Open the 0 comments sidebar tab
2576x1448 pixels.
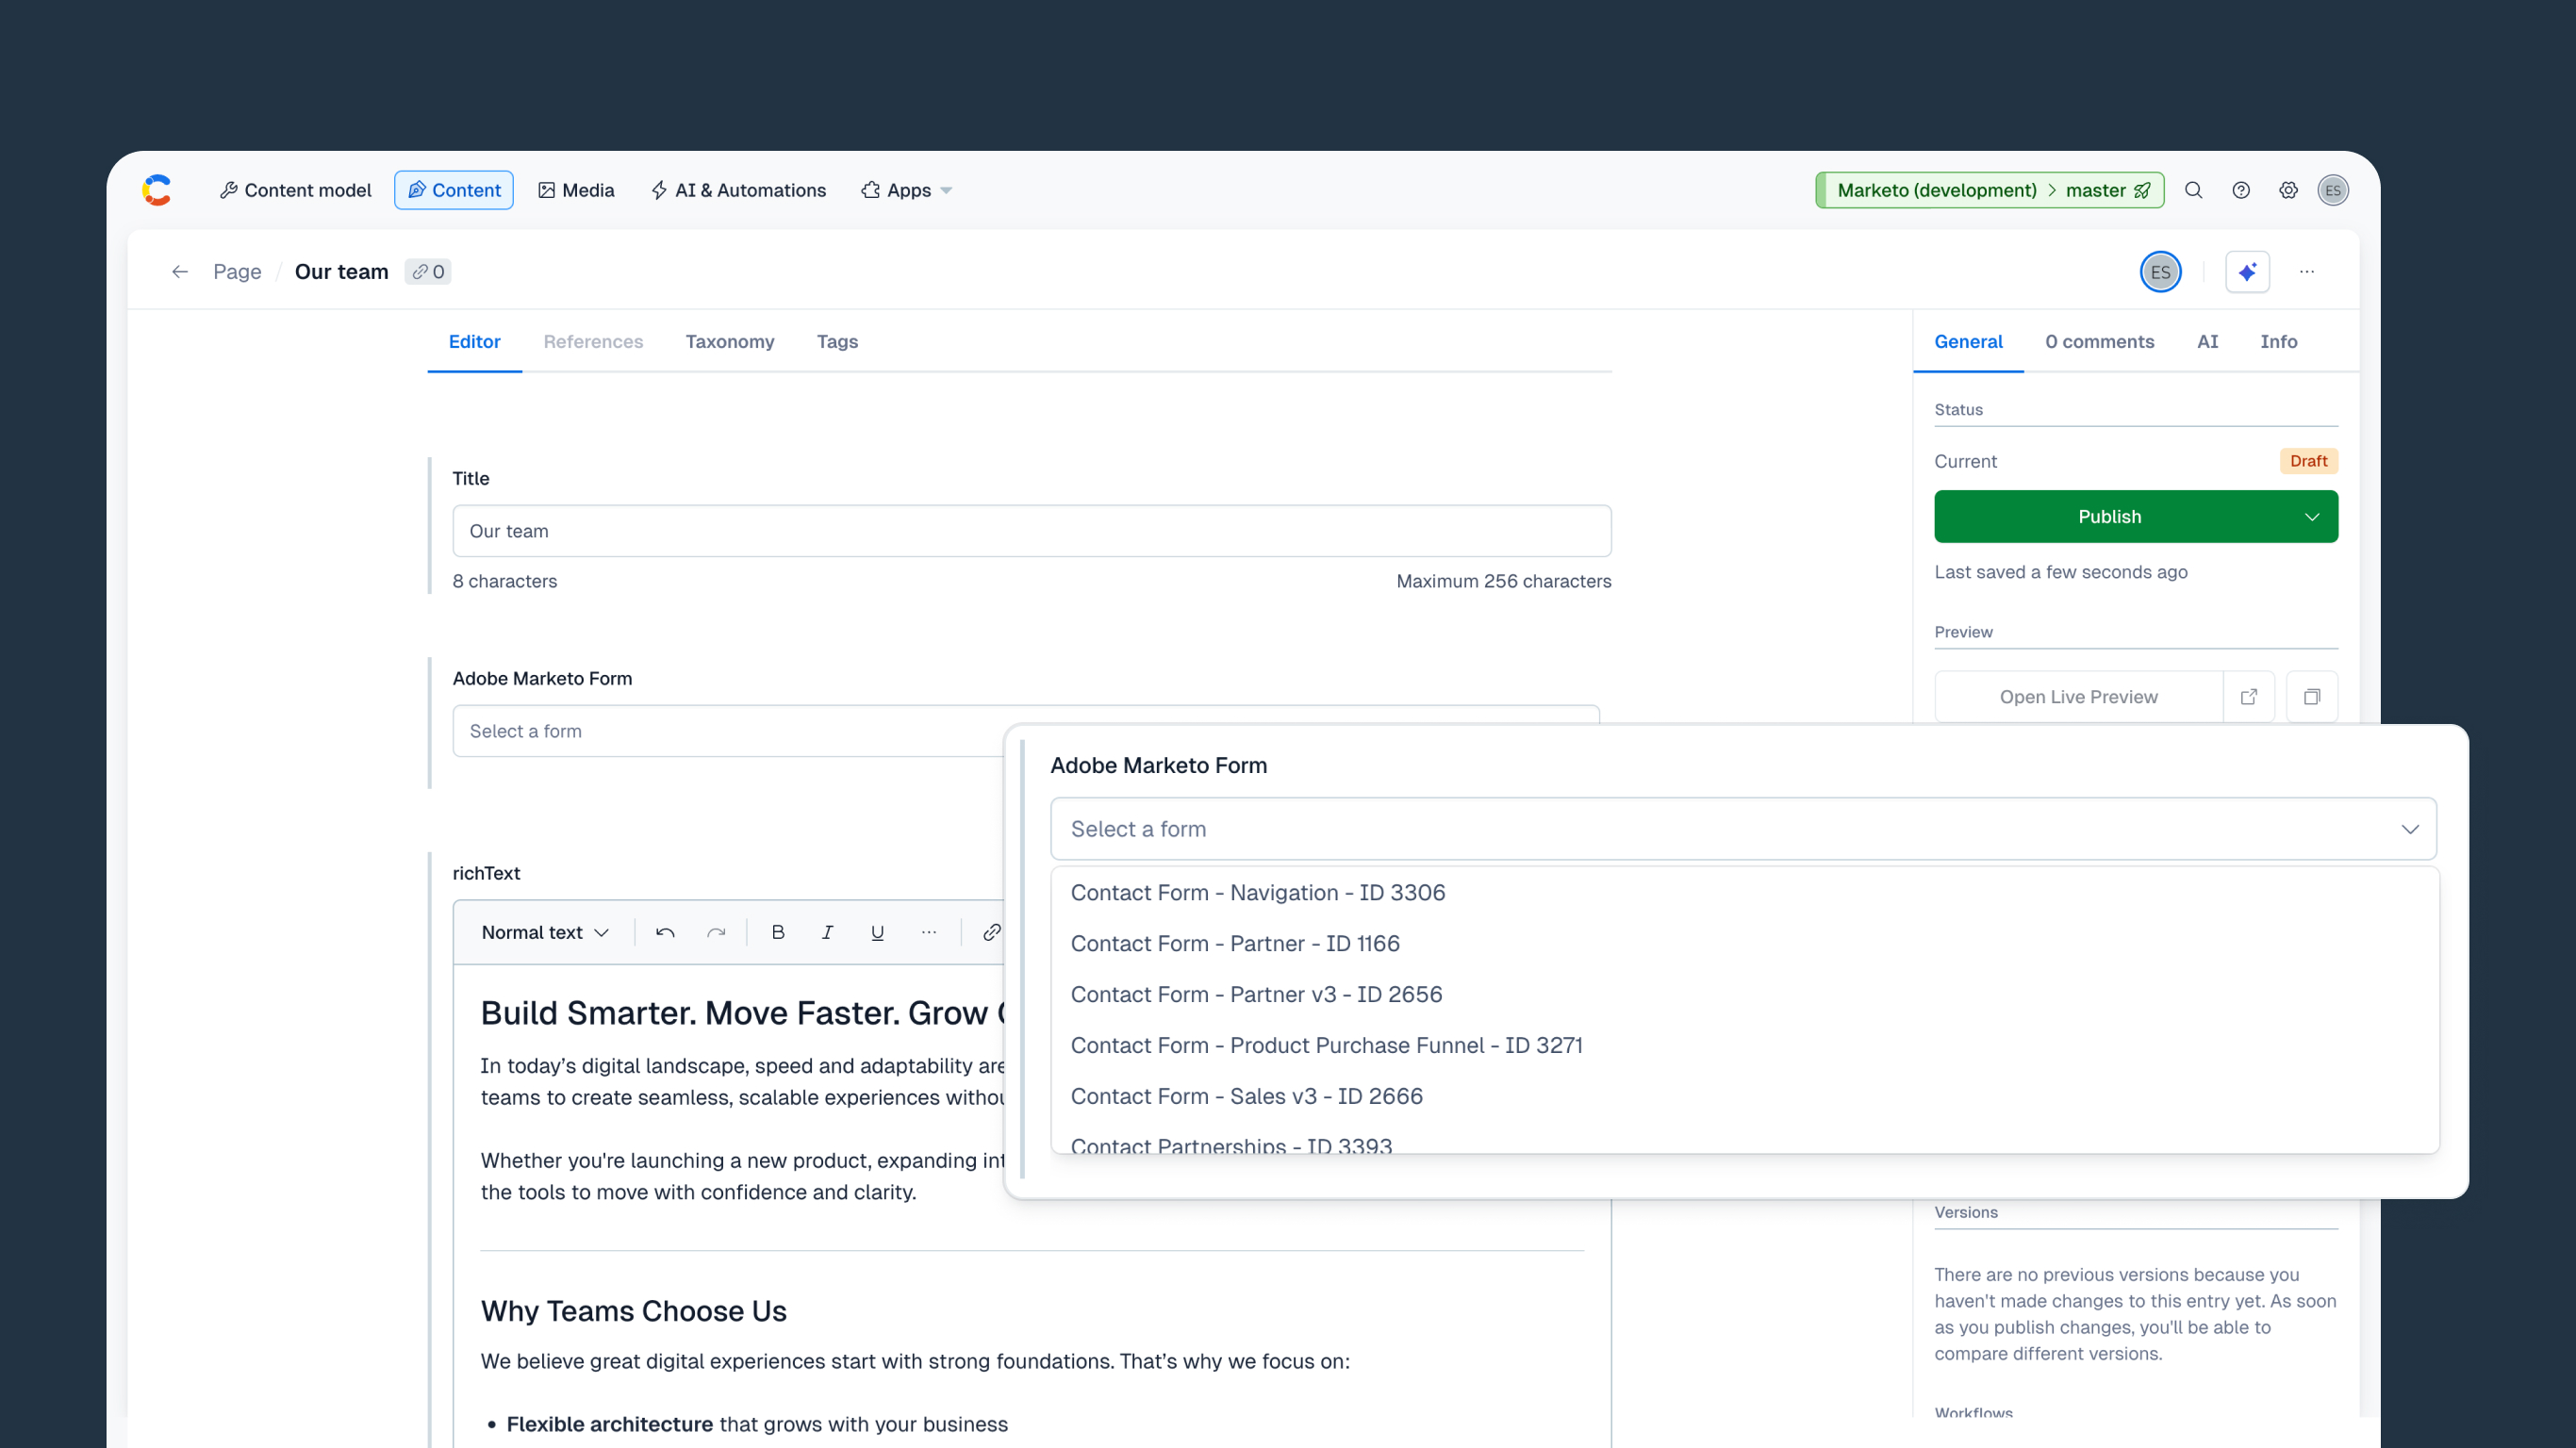(2099, 342)
